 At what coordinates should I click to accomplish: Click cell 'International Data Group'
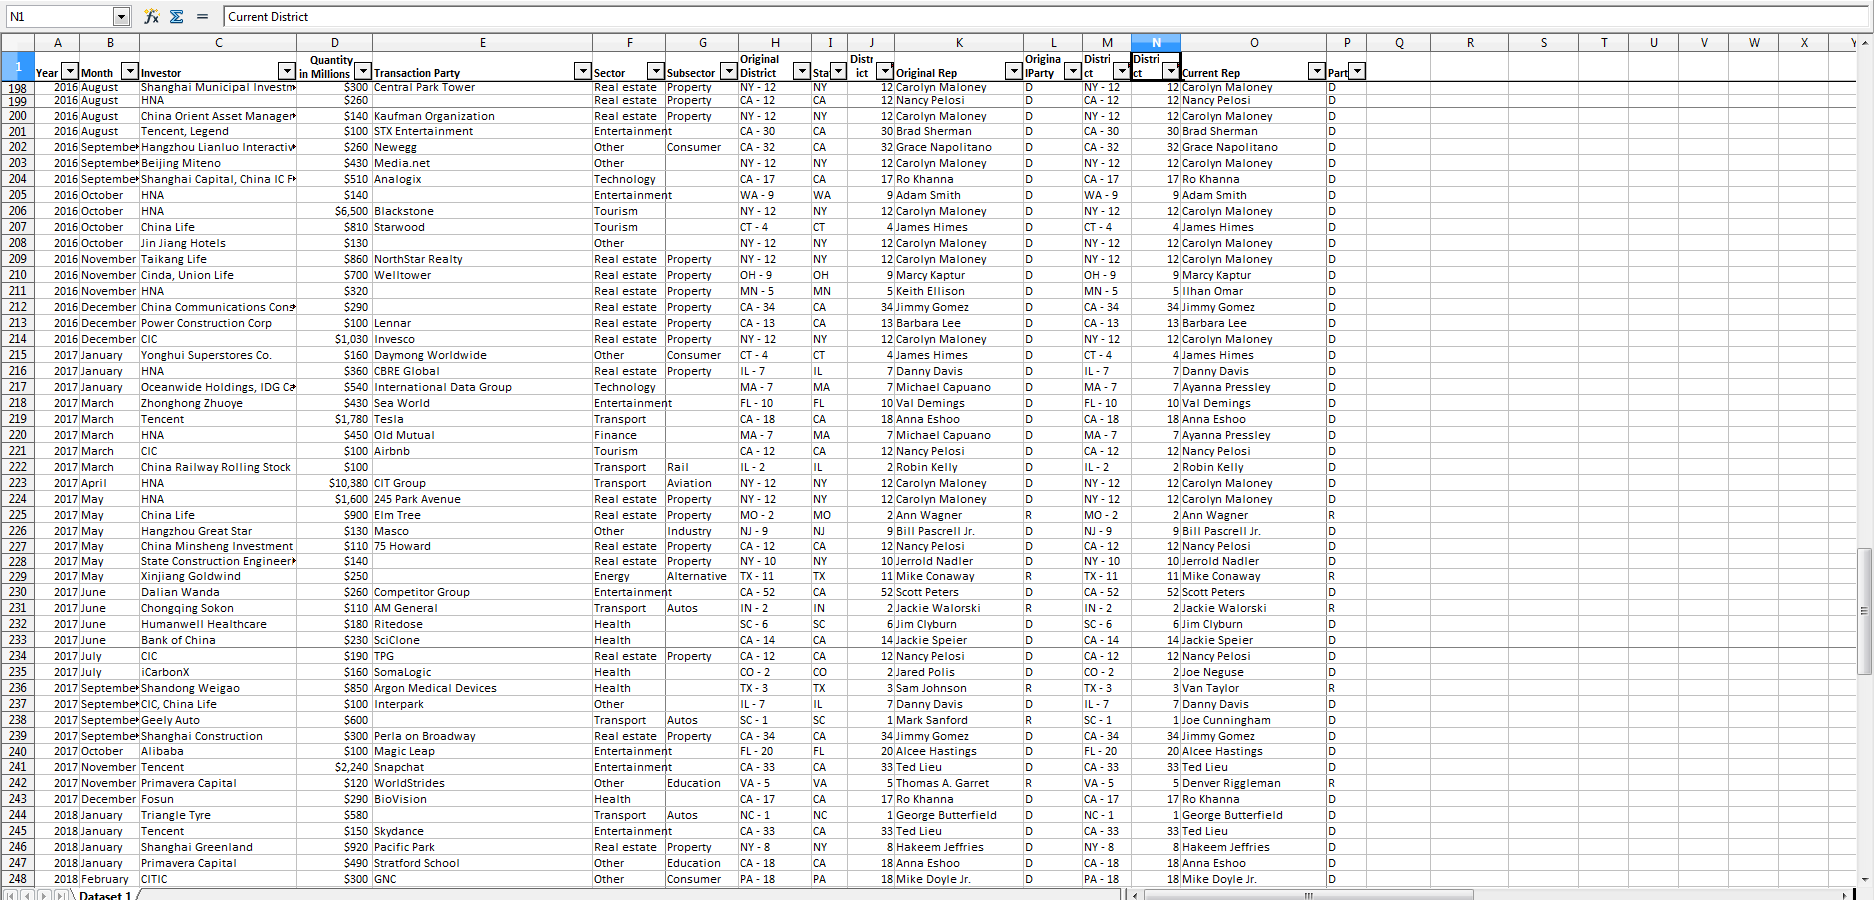(x=483, y=387)
